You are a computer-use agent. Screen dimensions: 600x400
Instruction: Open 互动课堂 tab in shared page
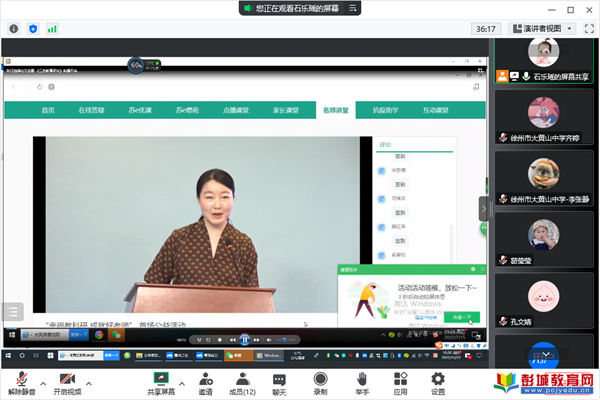pos(435,110)
